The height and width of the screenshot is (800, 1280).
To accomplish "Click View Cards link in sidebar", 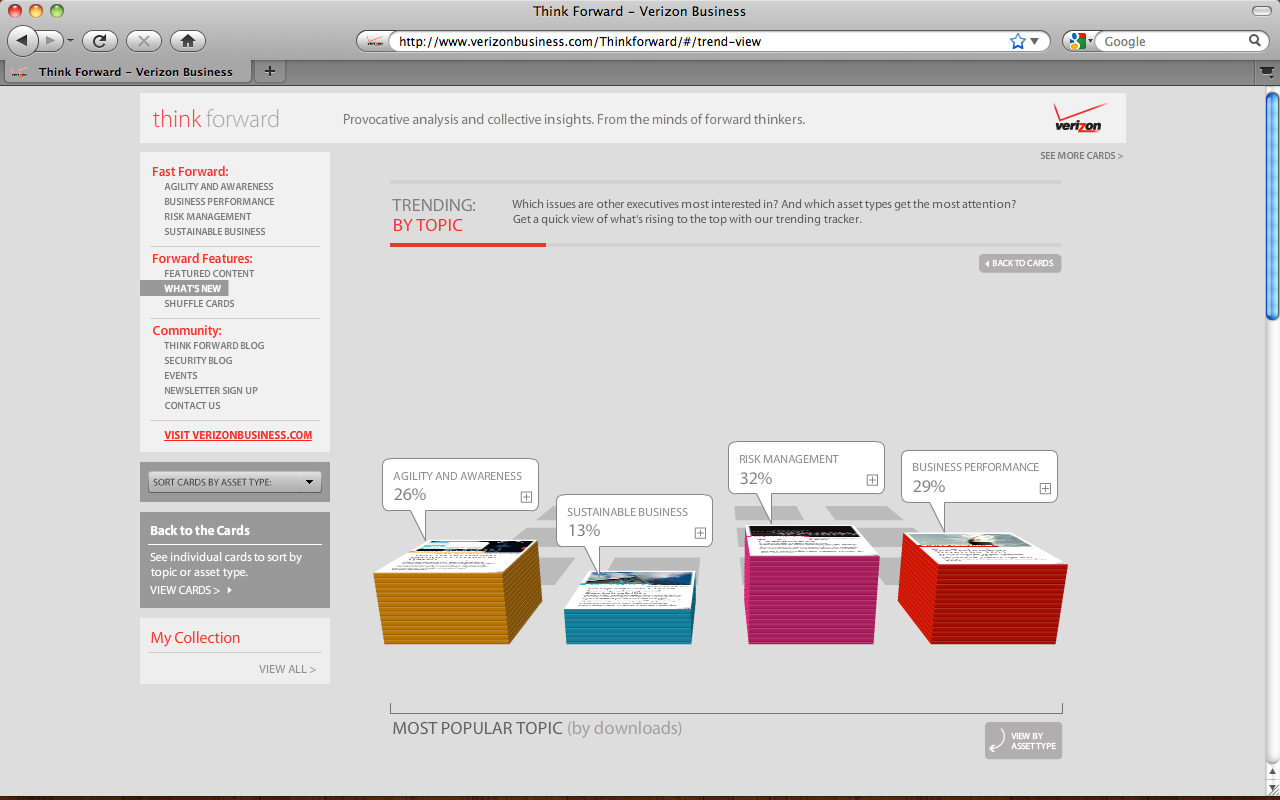I will [190, 590].
